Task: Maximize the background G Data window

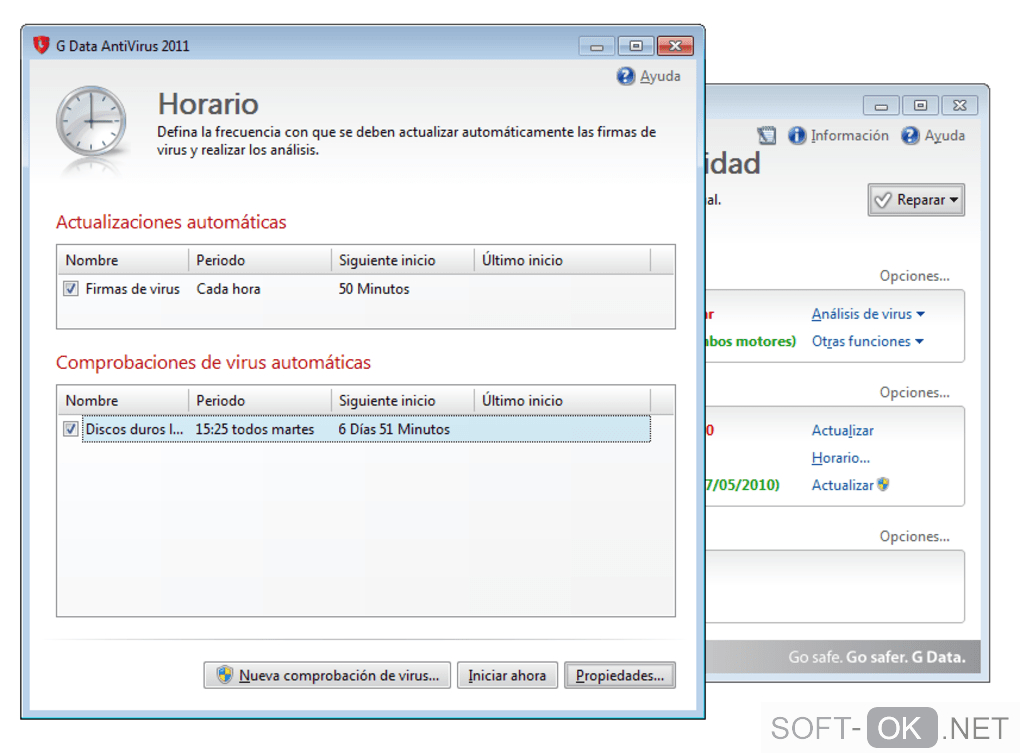Action: coord(920,105)
